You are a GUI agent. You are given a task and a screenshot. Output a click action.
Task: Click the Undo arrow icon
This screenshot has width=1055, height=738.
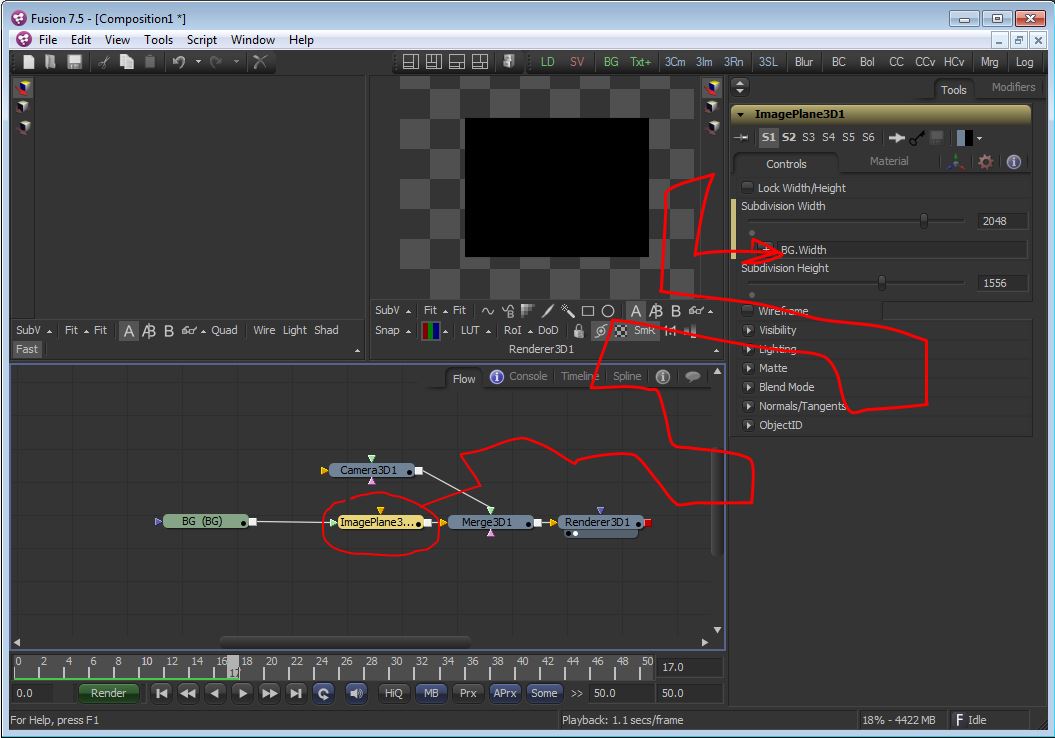179,62
